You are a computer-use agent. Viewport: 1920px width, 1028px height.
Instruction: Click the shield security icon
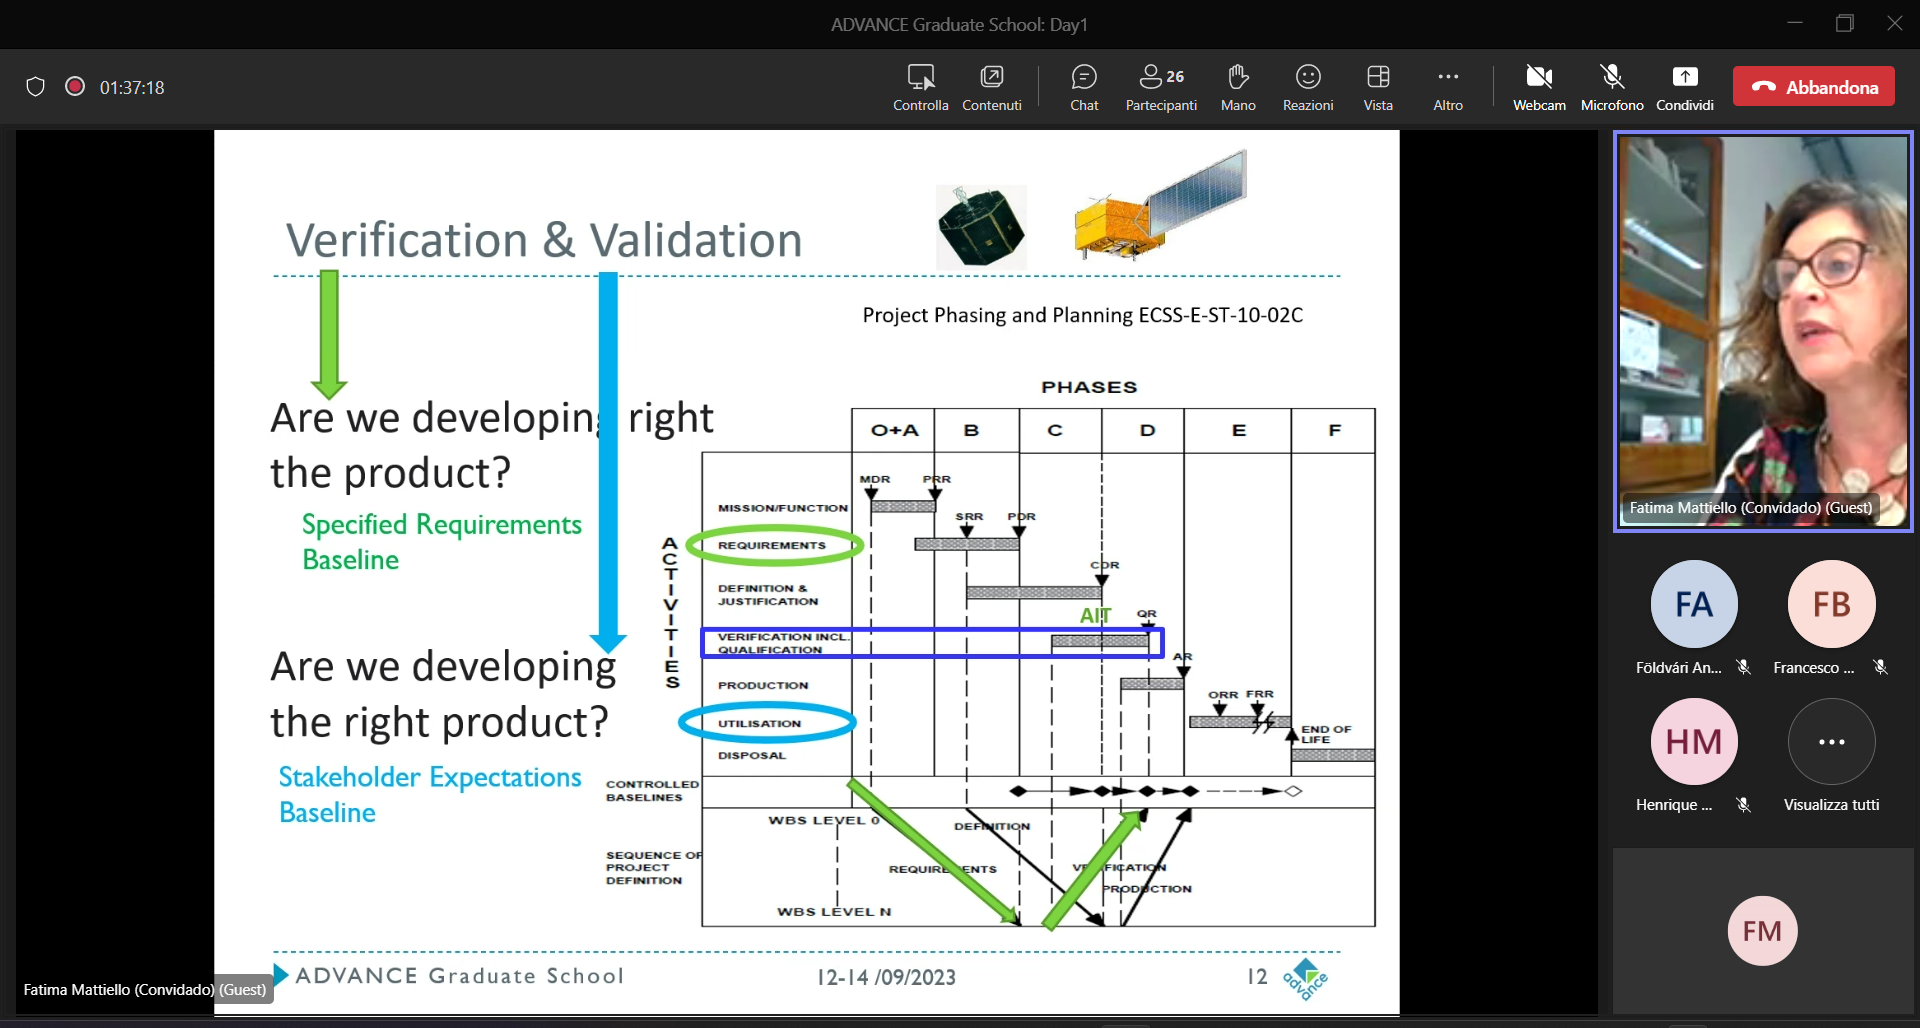[x=35, y=87]
